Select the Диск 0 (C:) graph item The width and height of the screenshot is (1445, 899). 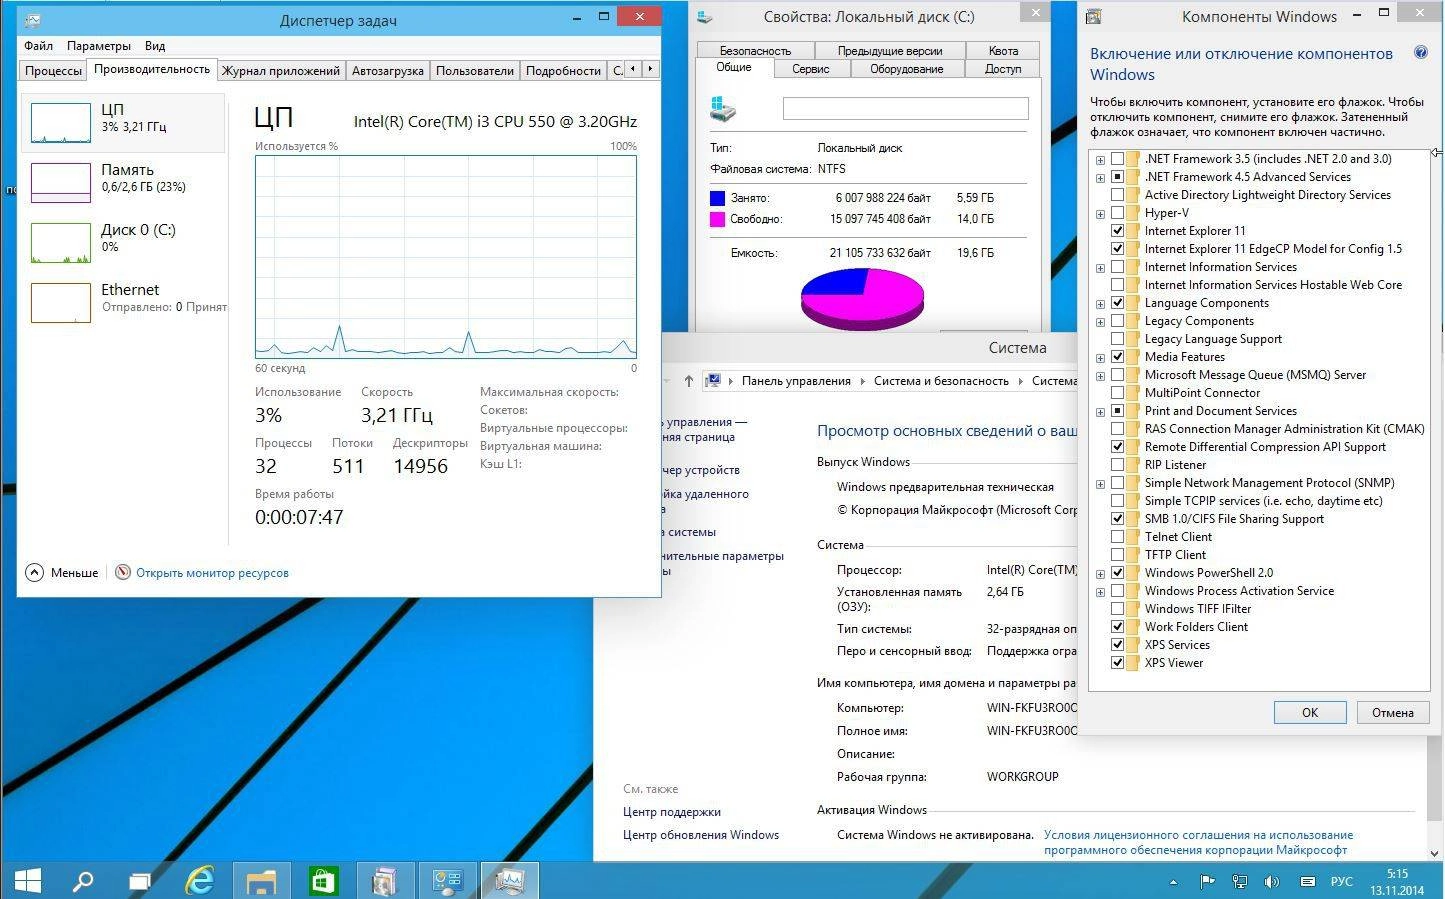pos(122,242)
